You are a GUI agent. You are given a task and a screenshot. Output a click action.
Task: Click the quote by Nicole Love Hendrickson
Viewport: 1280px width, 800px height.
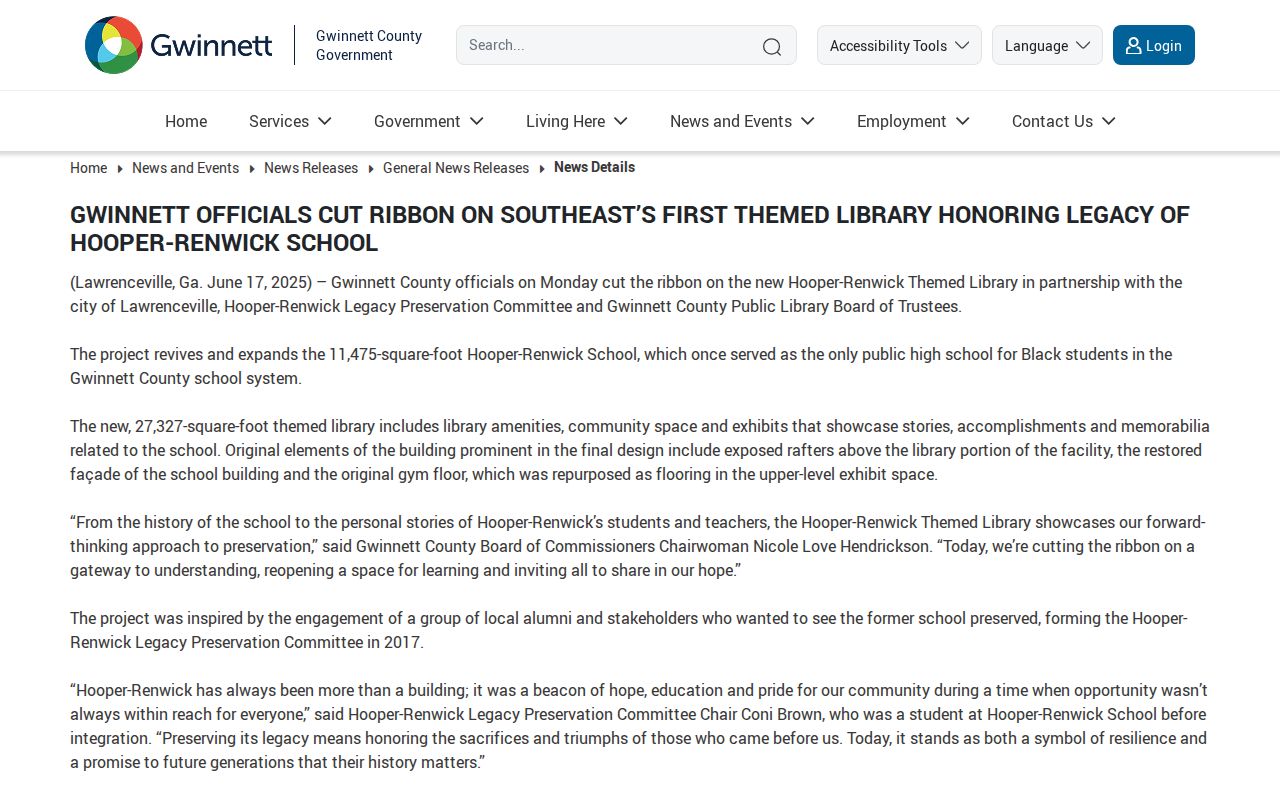coord(638,546)
